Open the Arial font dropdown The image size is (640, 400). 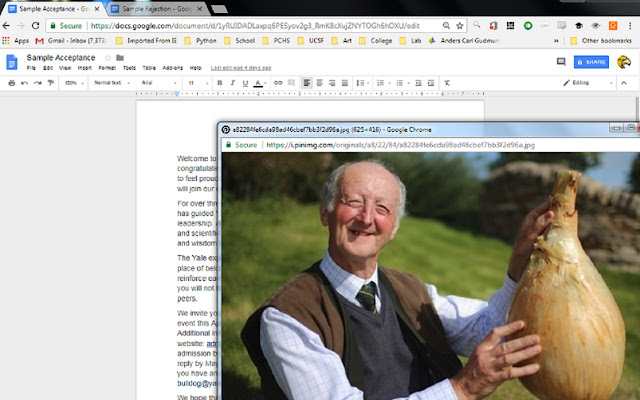click(151, 82)
